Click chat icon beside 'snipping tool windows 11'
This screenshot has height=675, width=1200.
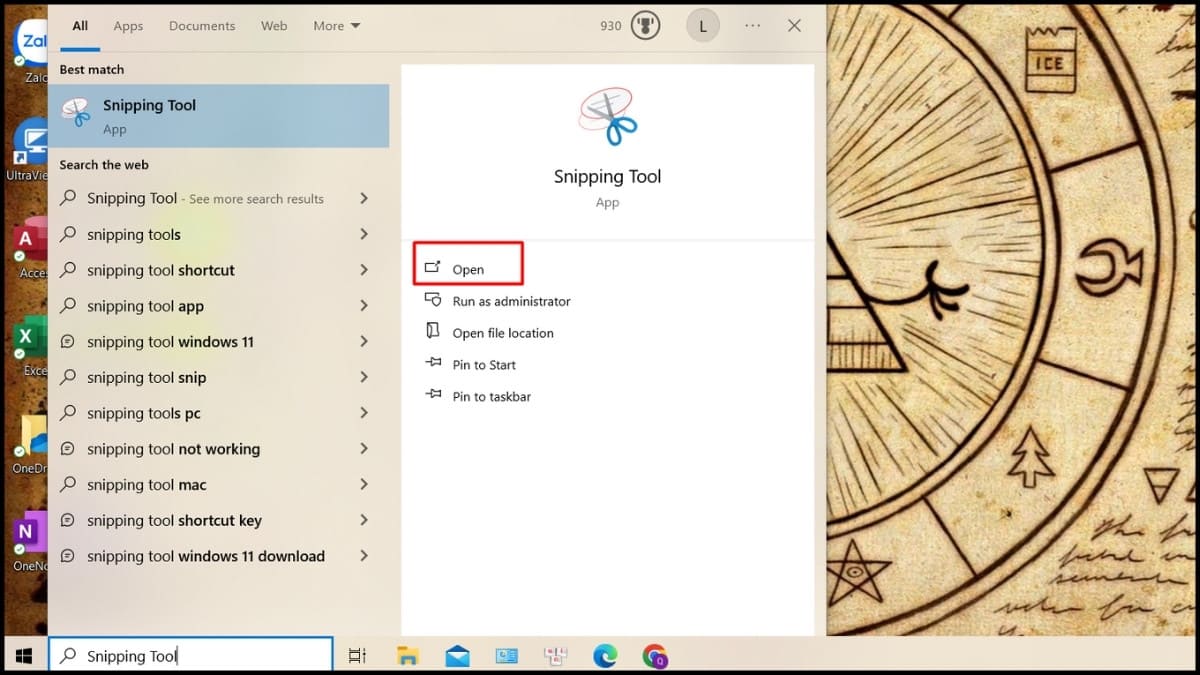(x=68, y=342)
